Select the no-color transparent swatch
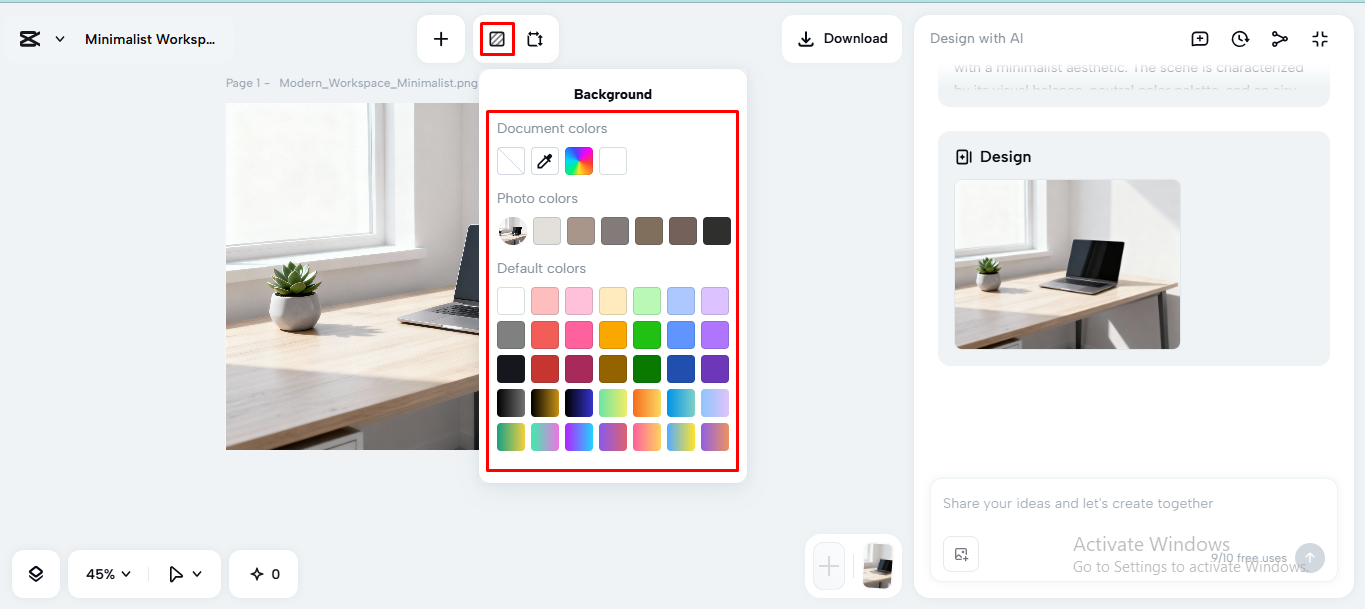The width and height of the screenshot is (1365, 609). click(511, 161)
